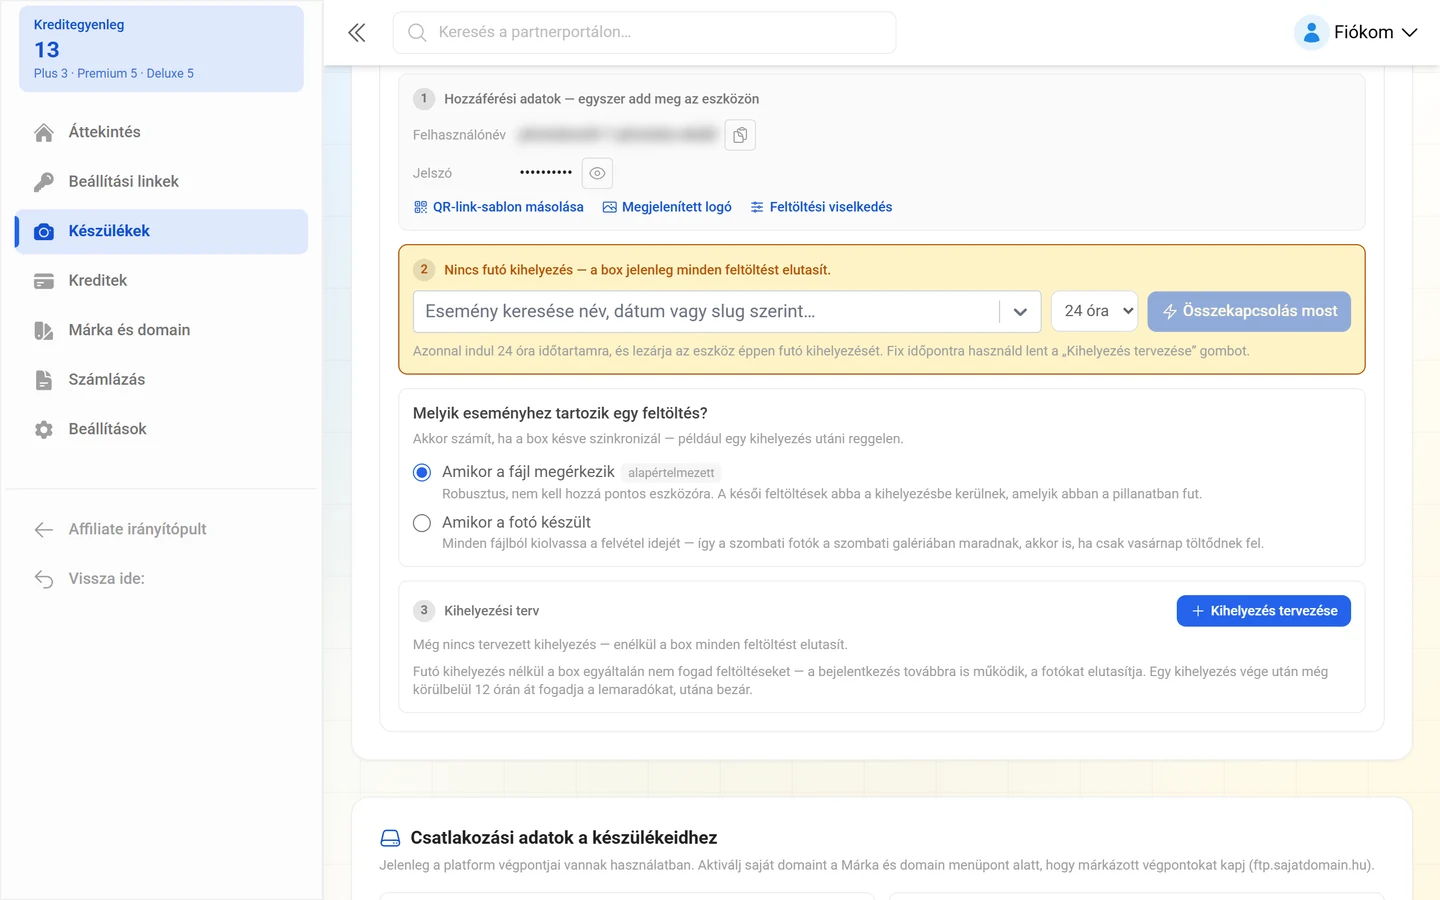Click Kihelyezés tervezése button
Screen dimensions: 1440x900
[1264, 611]
